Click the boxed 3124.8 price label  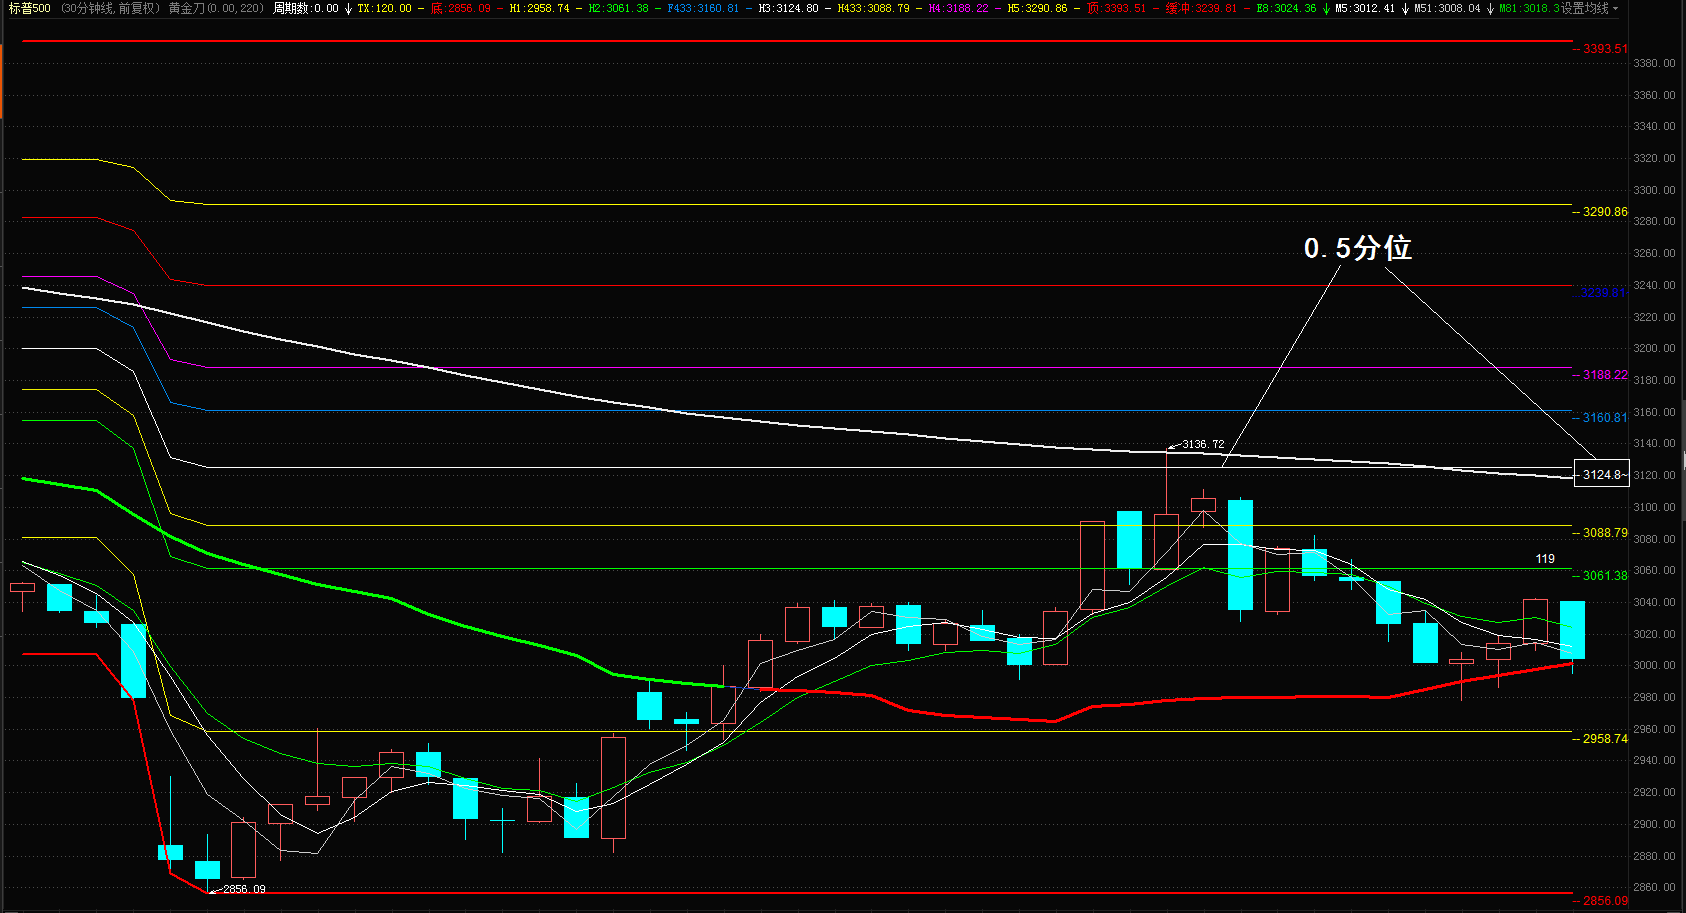1601,474
